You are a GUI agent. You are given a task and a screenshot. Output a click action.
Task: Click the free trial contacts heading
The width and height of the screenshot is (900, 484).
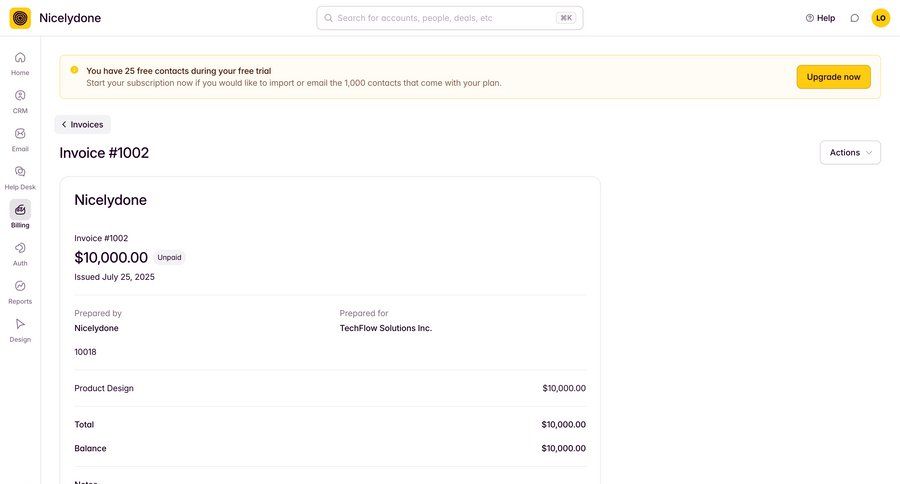179,71
